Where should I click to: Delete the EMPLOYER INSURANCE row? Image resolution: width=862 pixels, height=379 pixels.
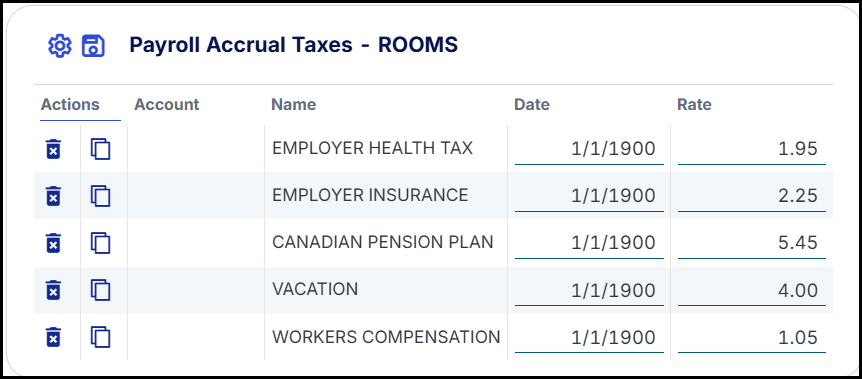[53, 196]
